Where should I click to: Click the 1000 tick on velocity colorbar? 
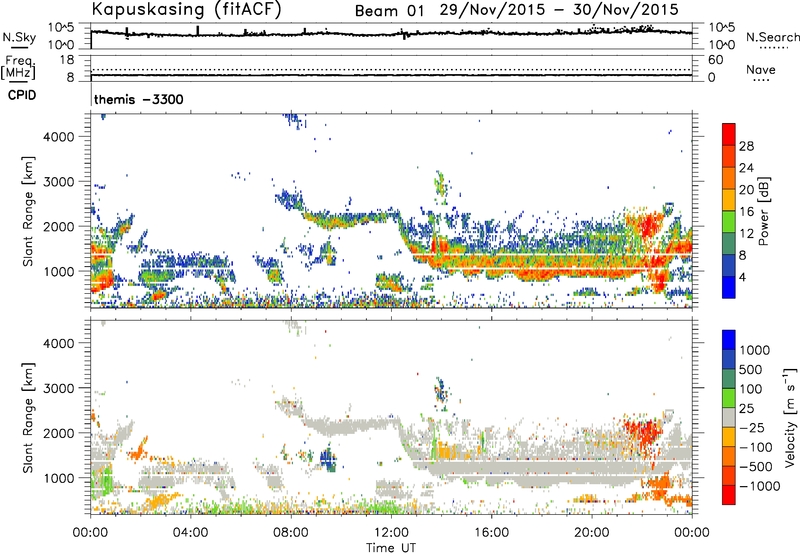[x=754, y=350]
